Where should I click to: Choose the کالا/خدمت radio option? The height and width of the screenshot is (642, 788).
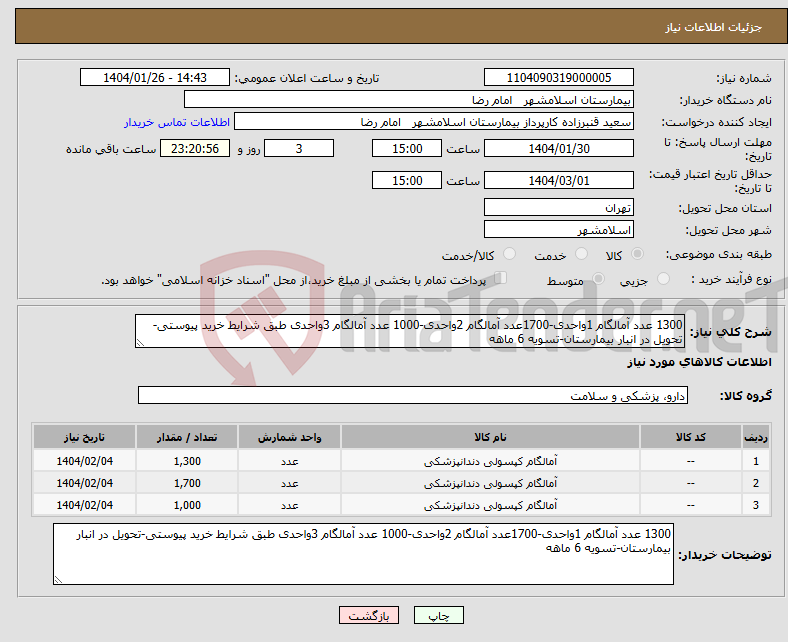coord(509,255)
